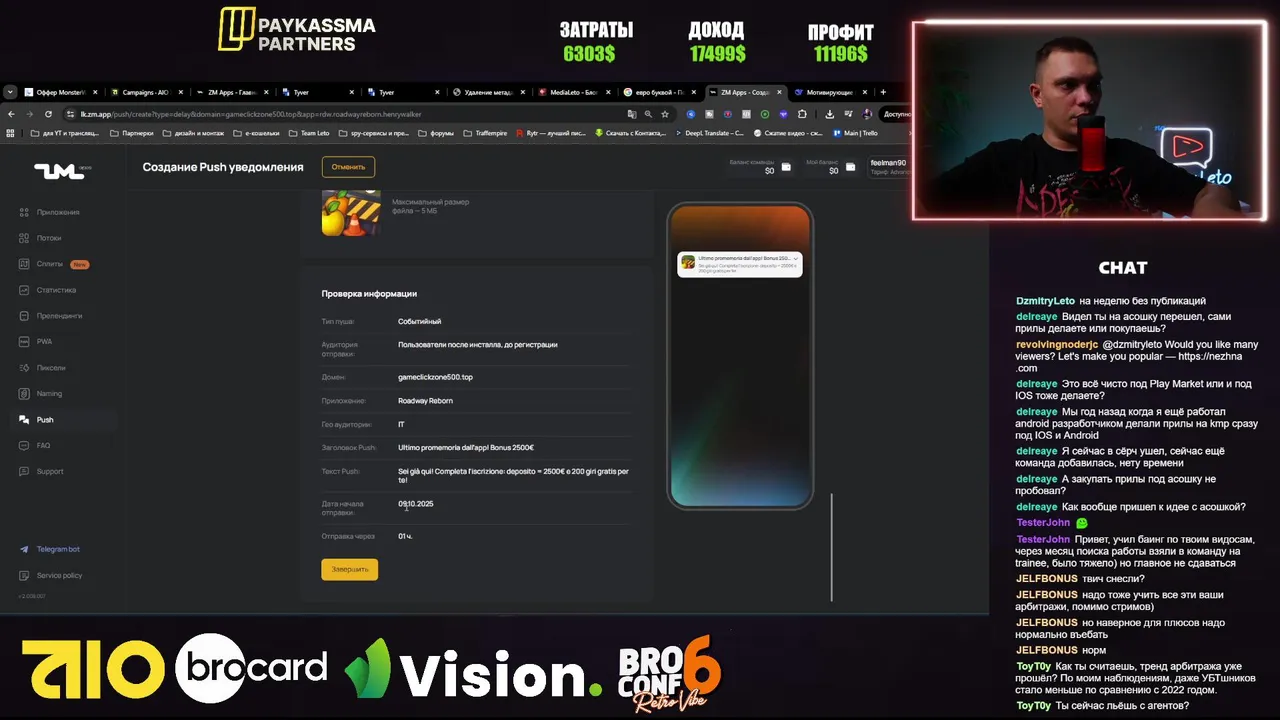Open a new browser tab

[x=882, y=92]
